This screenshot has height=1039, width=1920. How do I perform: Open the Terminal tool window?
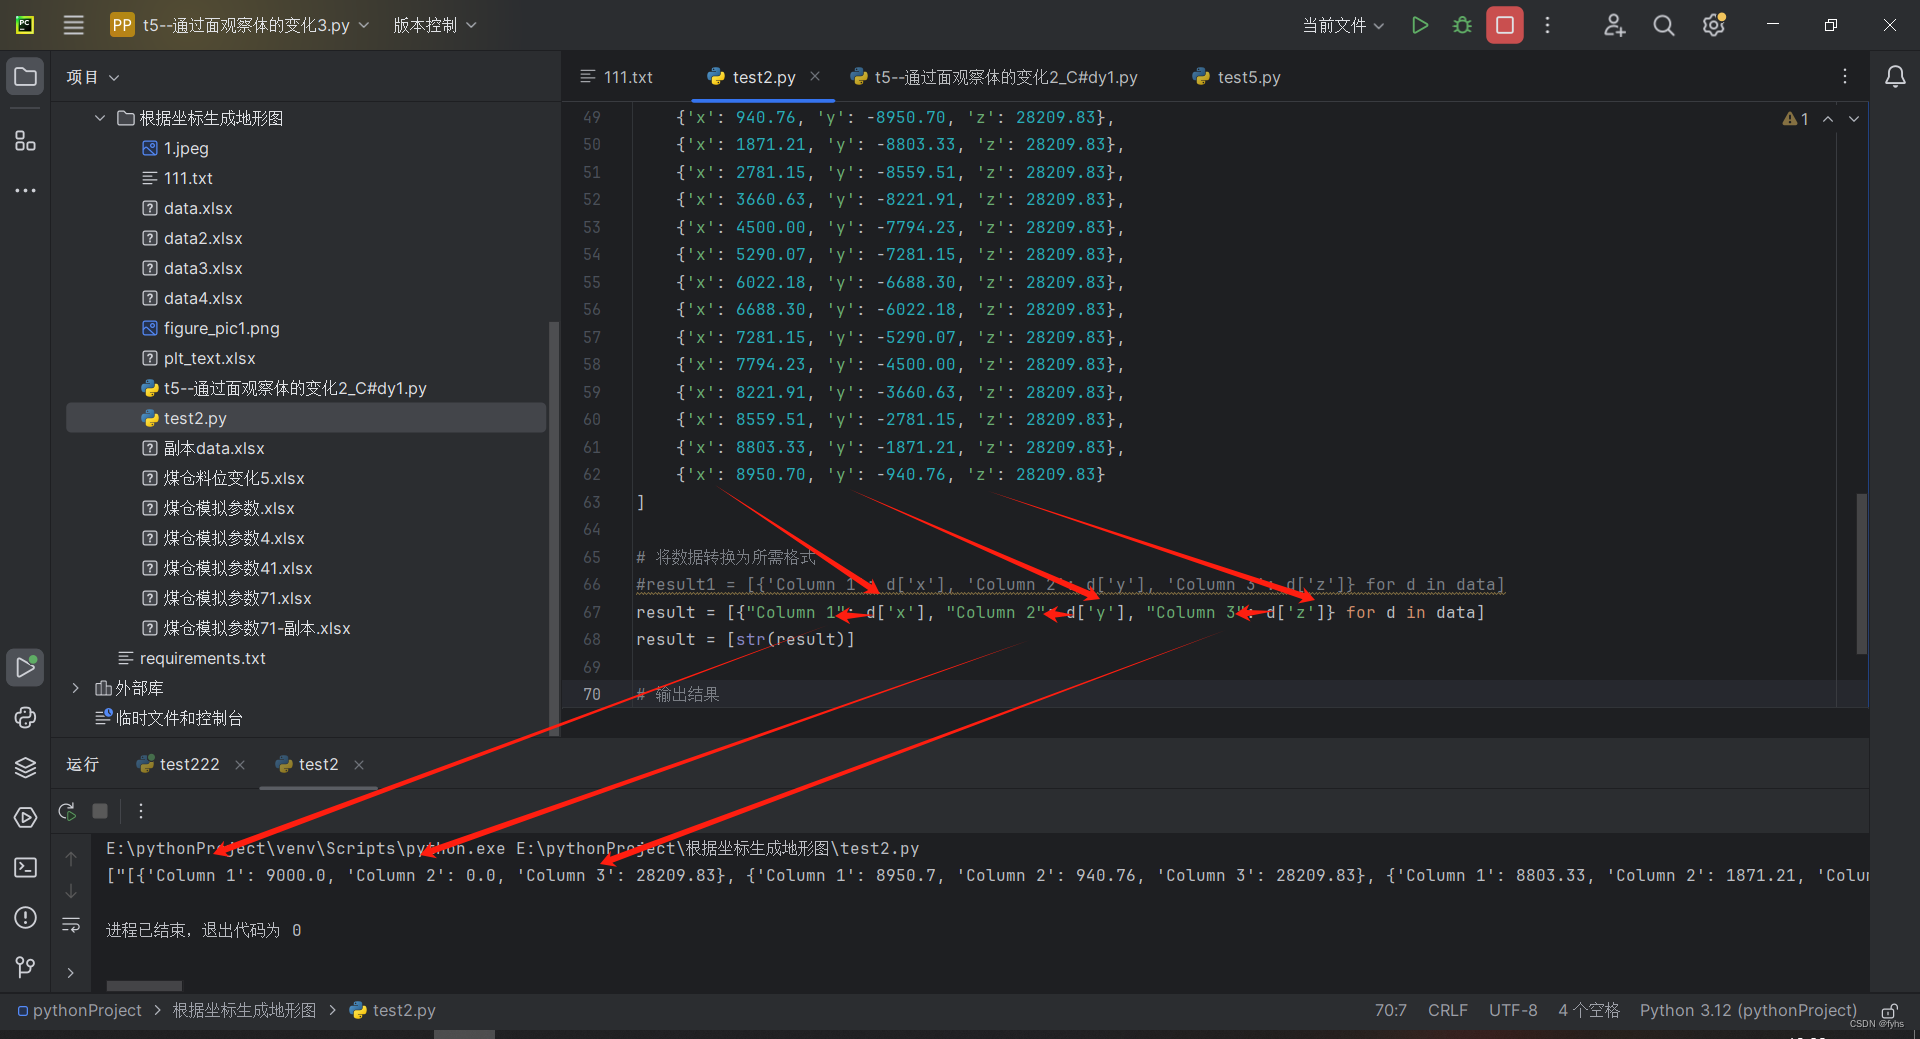[25, 867]
